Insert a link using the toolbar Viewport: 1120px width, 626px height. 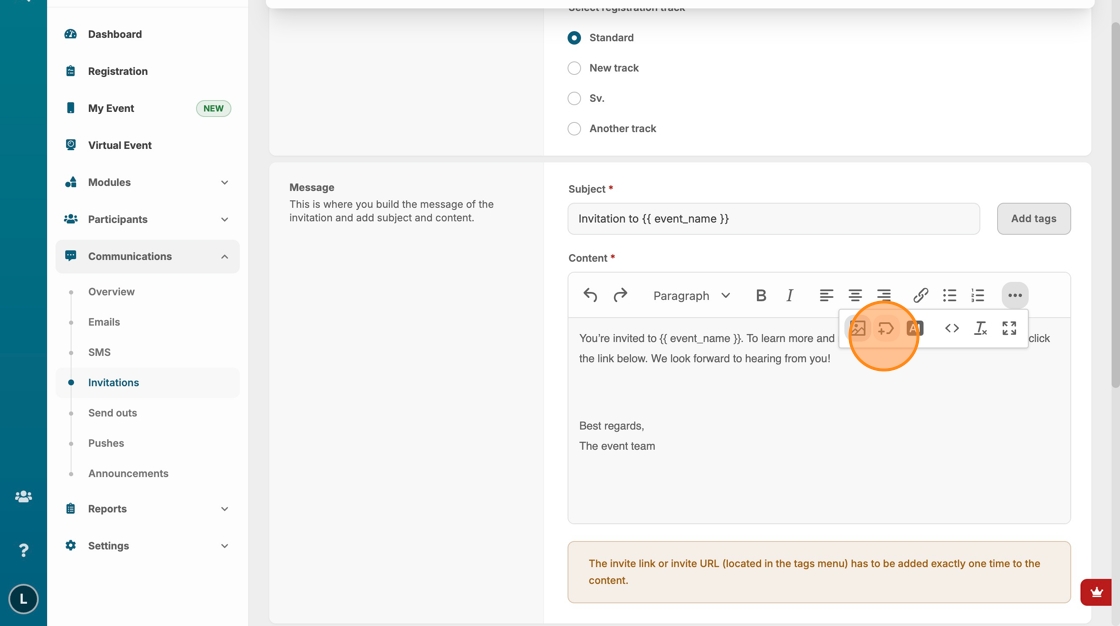[x=921, y=296]
